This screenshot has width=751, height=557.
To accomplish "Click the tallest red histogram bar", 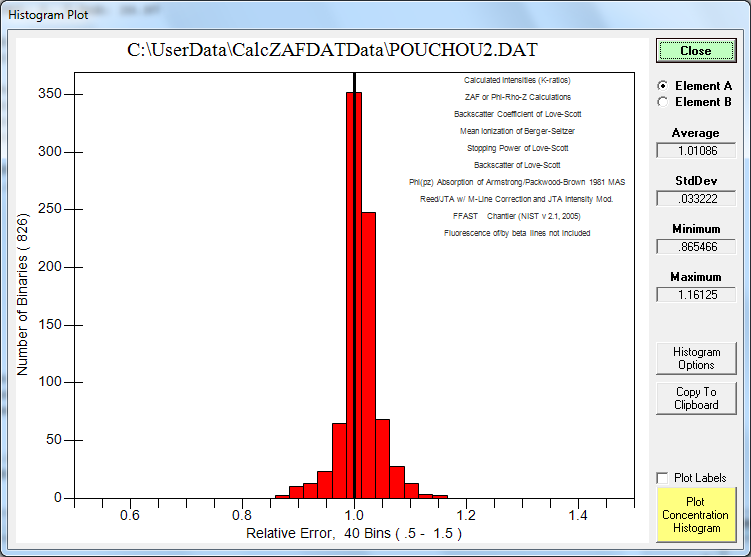I will [x=354, y=300].
